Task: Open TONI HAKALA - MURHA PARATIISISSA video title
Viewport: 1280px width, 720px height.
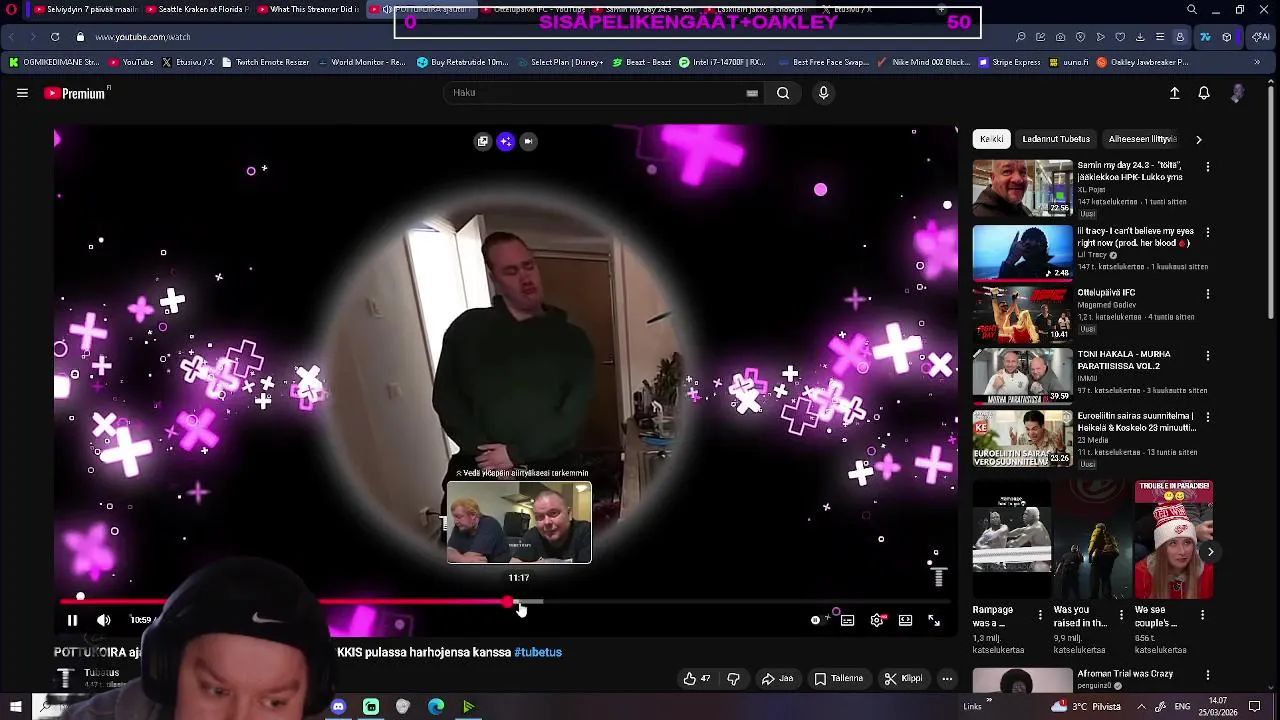Action: pos(1123,360)
